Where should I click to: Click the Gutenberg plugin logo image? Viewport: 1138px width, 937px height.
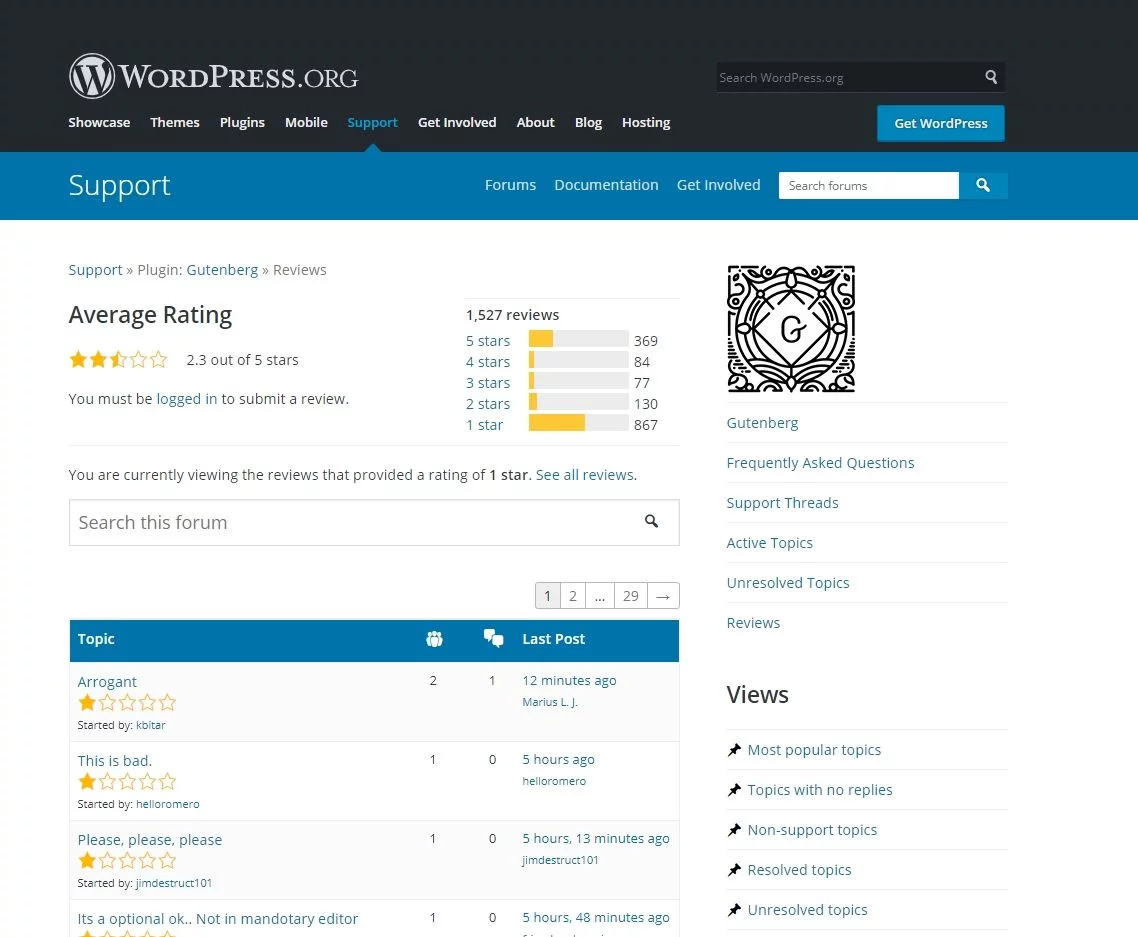point(791,329)
